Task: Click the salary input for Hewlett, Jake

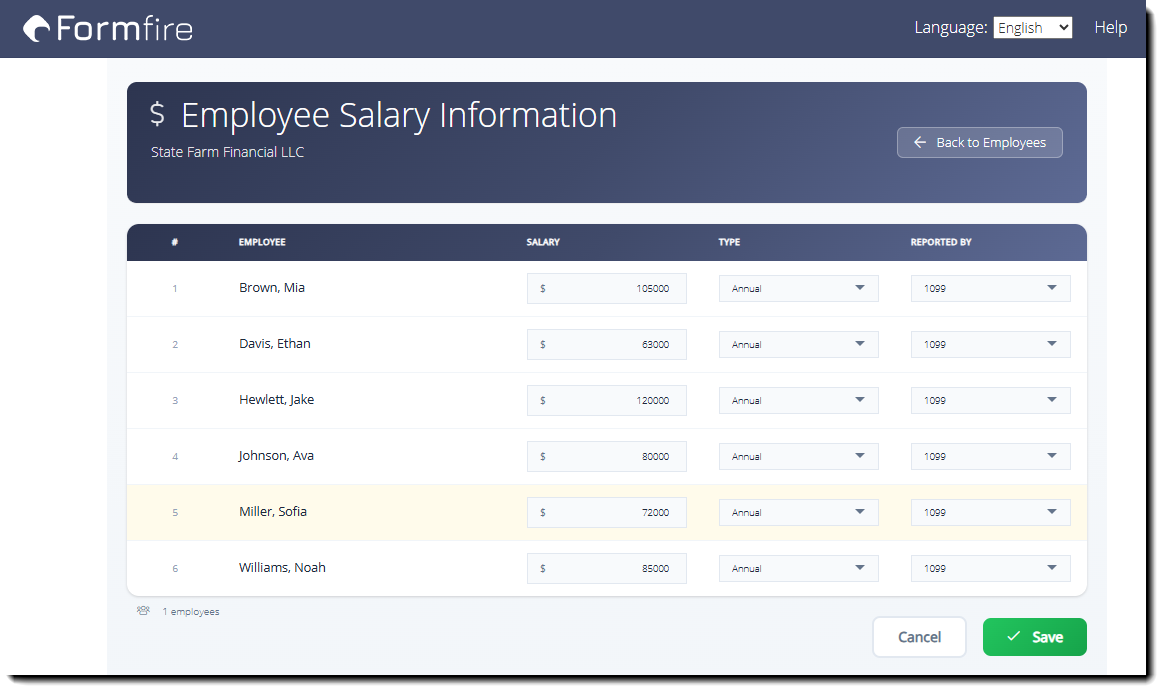Action: [x=606, y=400]
